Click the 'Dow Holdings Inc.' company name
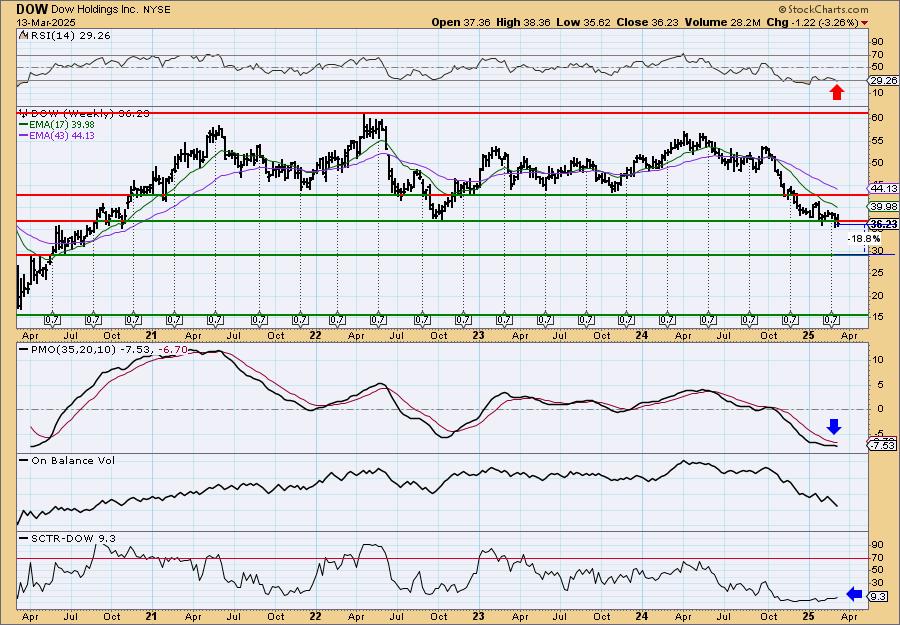 tap(96, 10)
